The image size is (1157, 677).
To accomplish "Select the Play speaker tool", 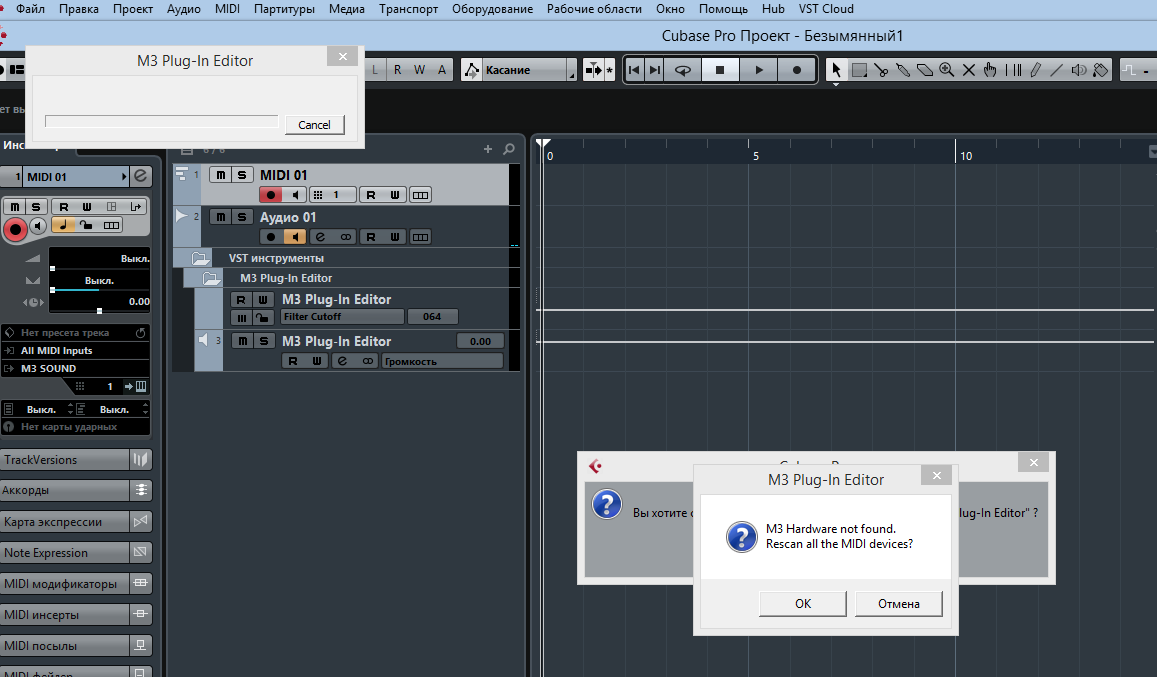I will pos(1079,70).
